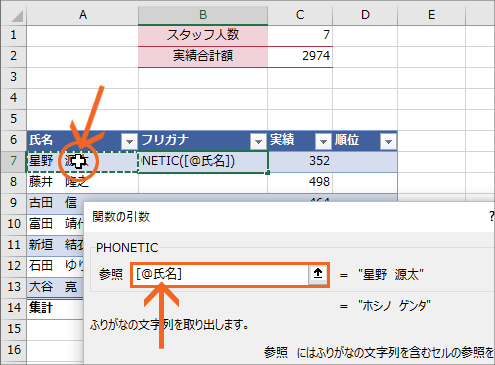Viewport: 495px width, 365px height.
Task: Click the 古田 信 name cell
Action: click(55, 203)
